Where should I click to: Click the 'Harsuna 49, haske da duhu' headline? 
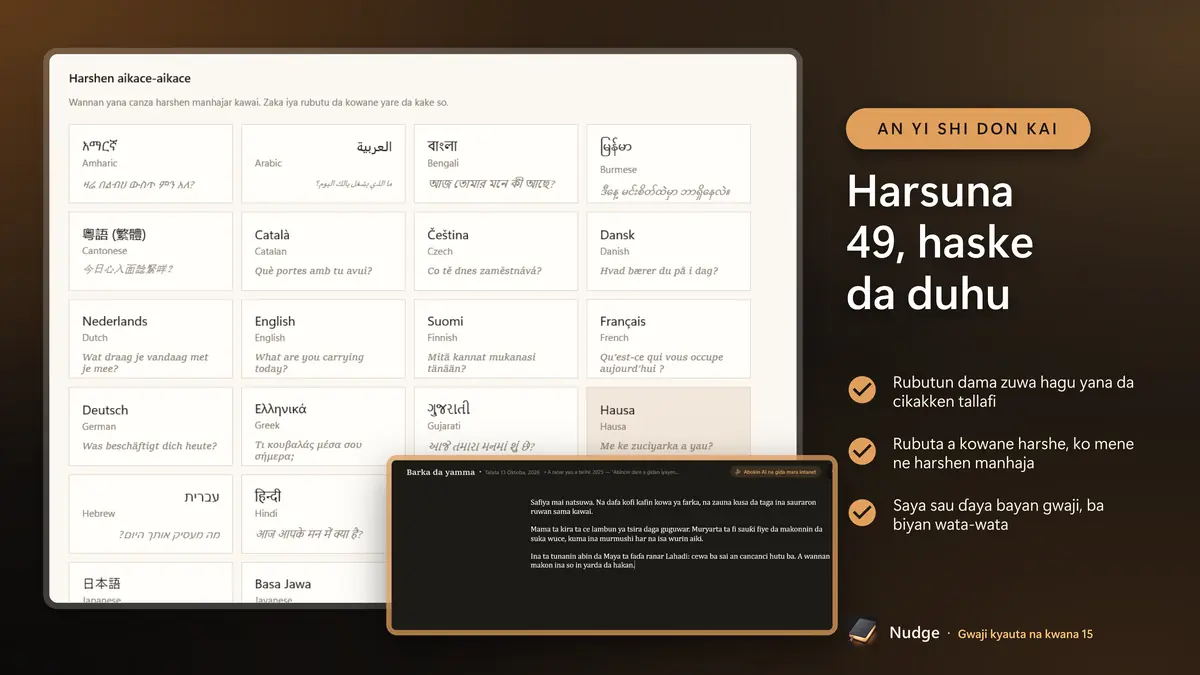(x=940, y=242)
